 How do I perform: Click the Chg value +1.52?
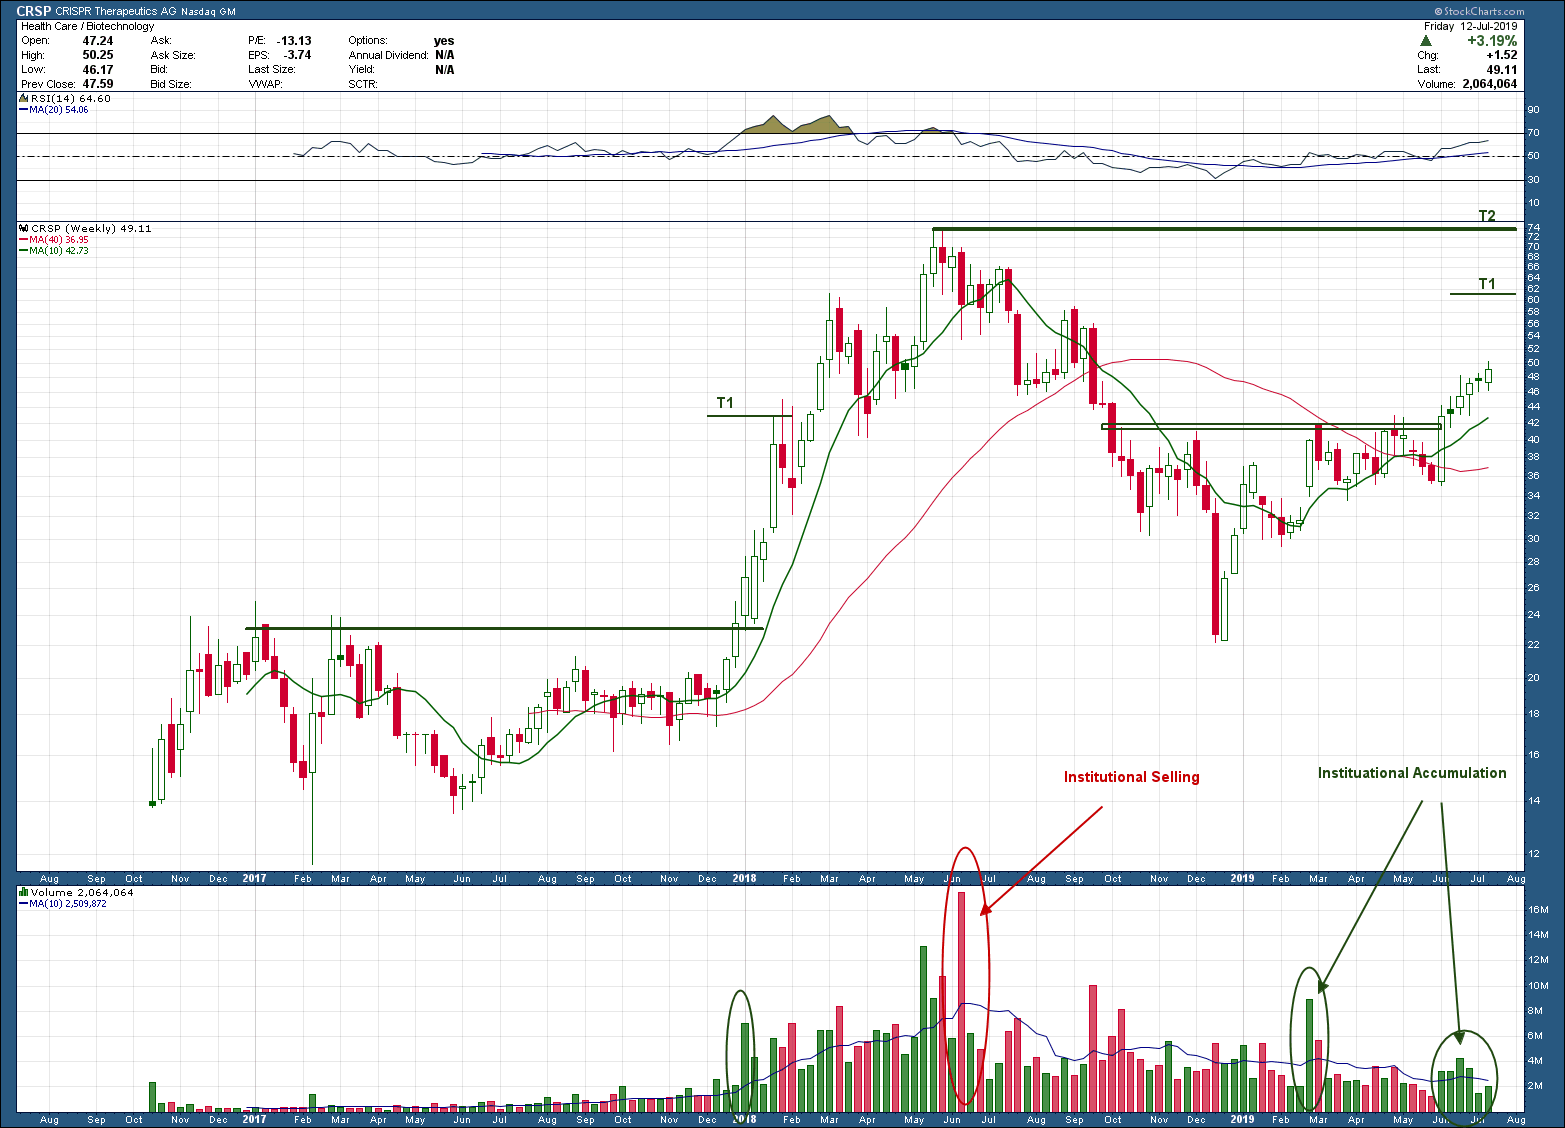tap(1501, 55)
